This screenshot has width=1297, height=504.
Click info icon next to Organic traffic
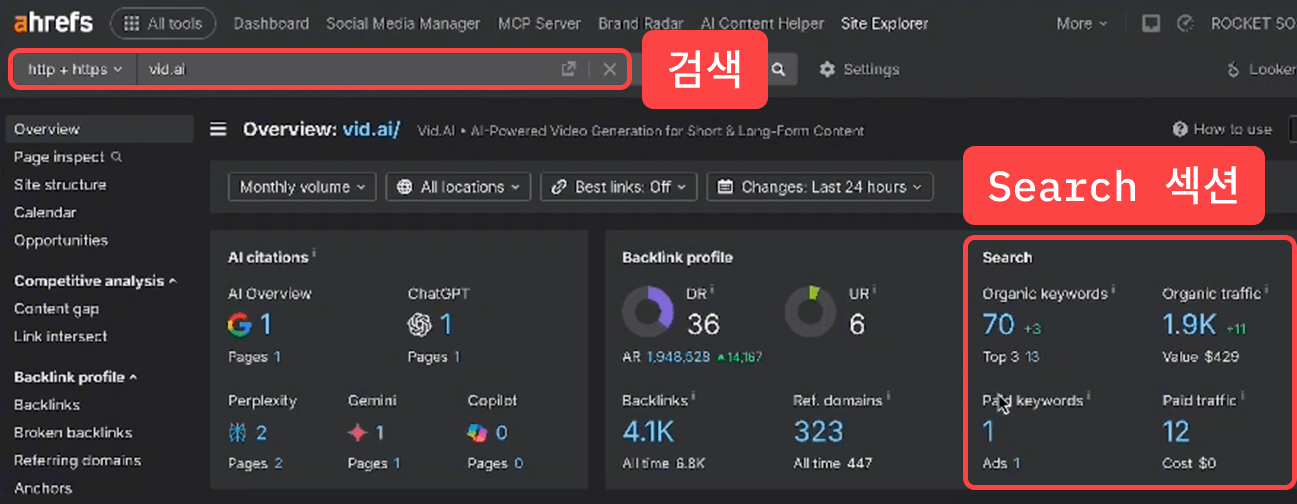(1266, 291)
